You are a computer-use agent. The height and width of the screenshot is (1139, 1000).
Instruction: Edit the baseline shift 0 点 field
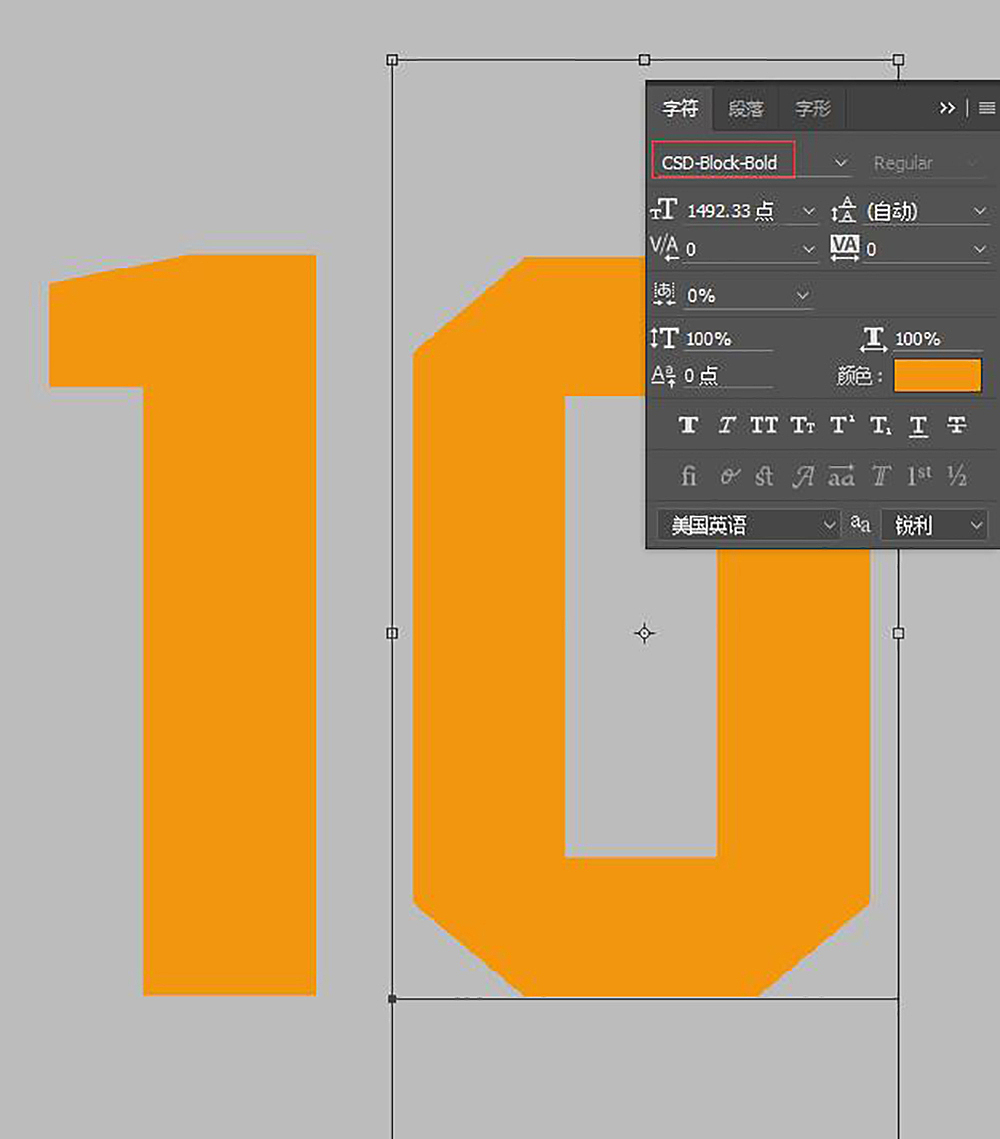pos(727,376)
